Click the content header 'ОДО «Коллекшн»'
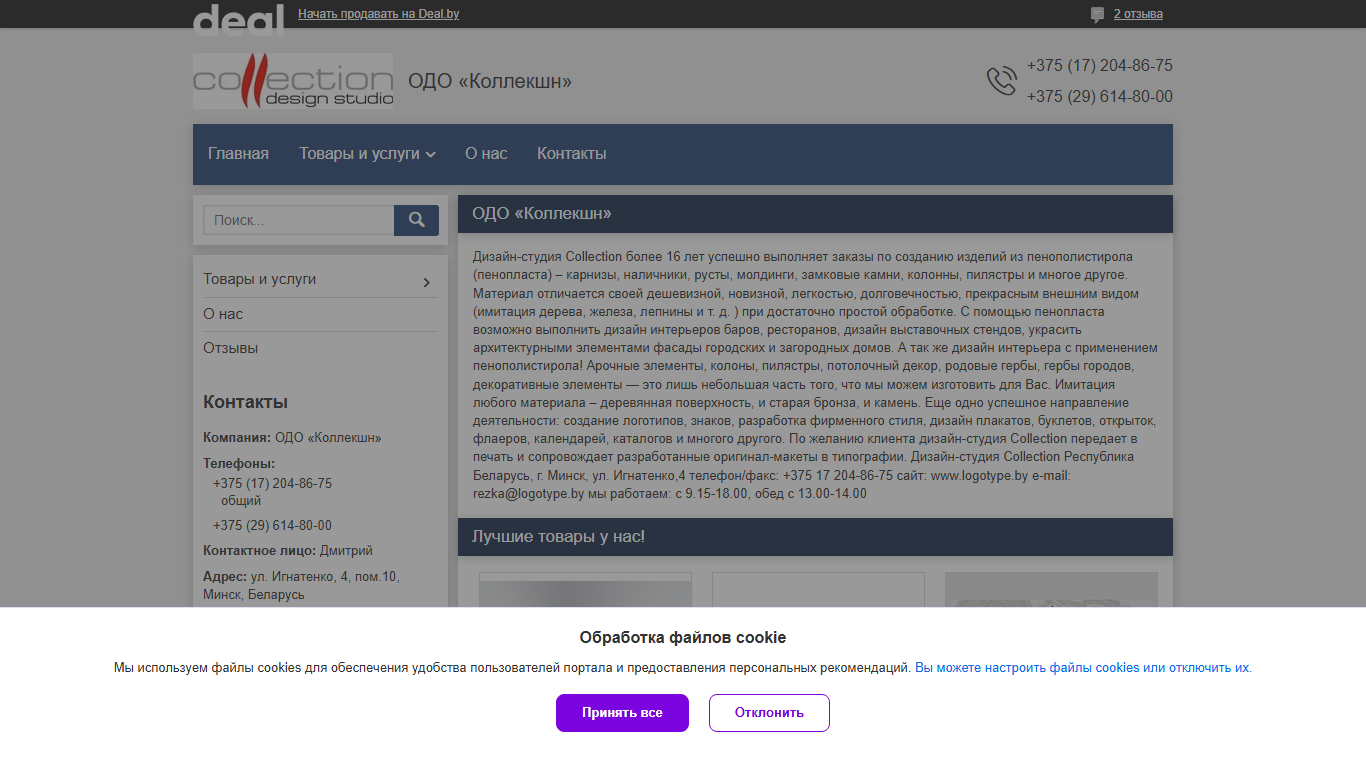 541,214
